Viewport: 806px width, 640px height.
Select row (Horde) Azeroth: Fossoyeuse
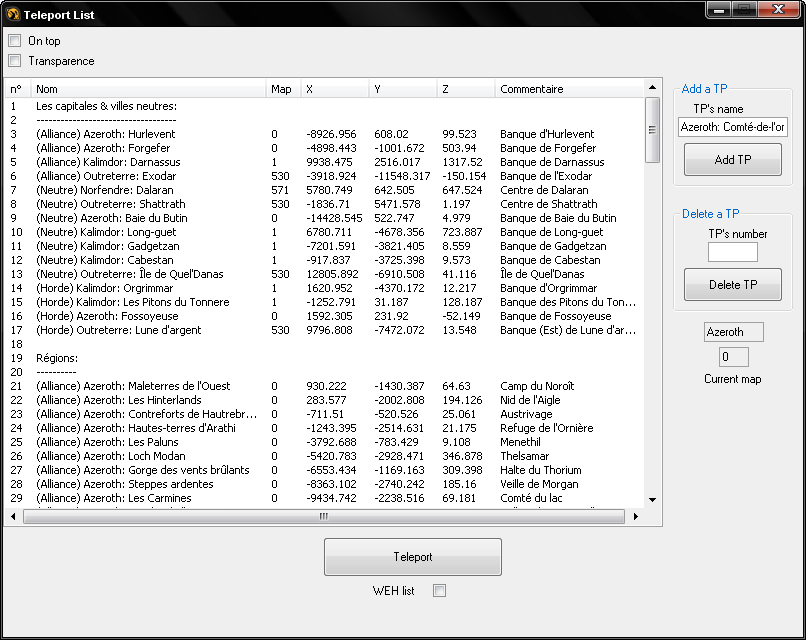(324, 316)
